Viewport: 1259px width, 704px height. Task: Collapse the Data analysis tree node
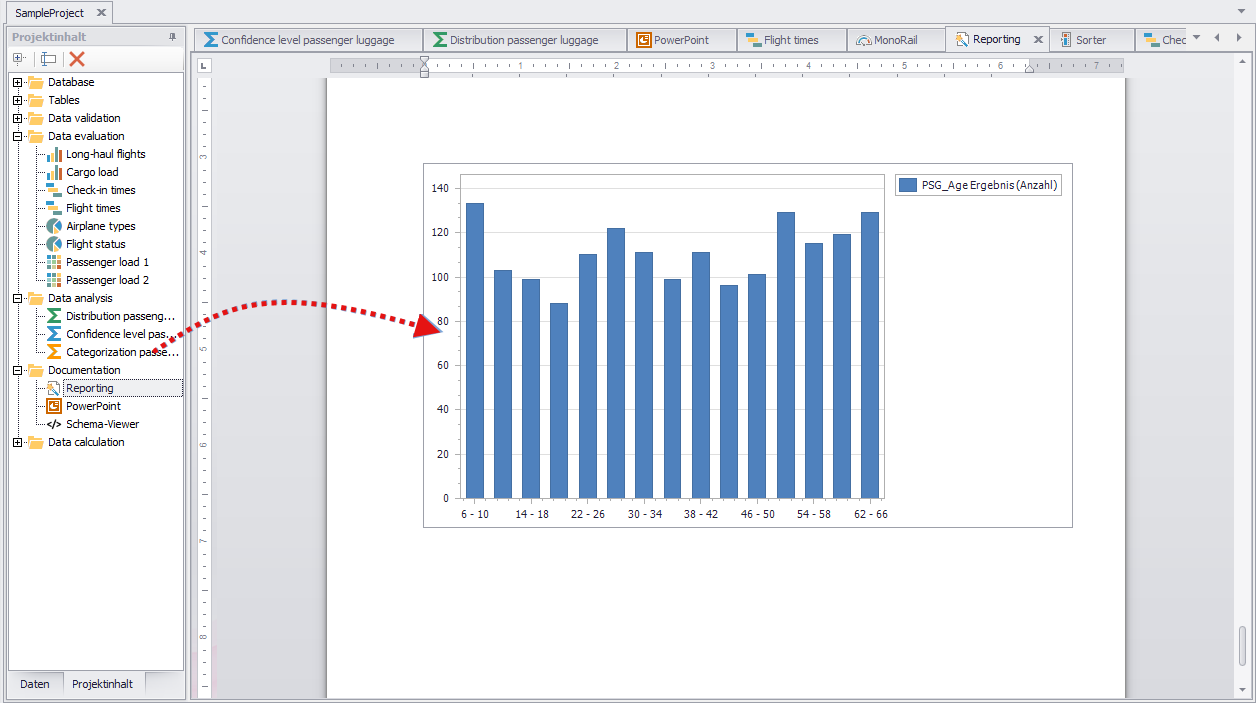pos(17,298)
